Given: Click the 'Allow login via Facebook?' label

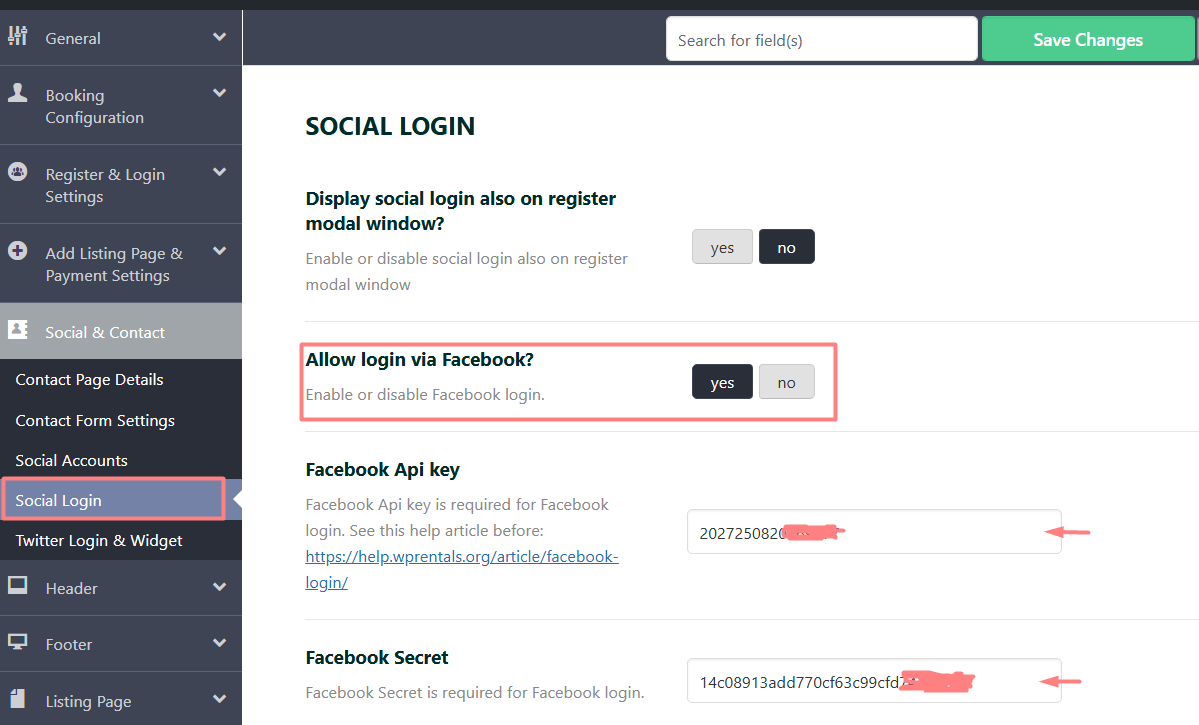Looking at the screenshot, I should click(420, 359).
